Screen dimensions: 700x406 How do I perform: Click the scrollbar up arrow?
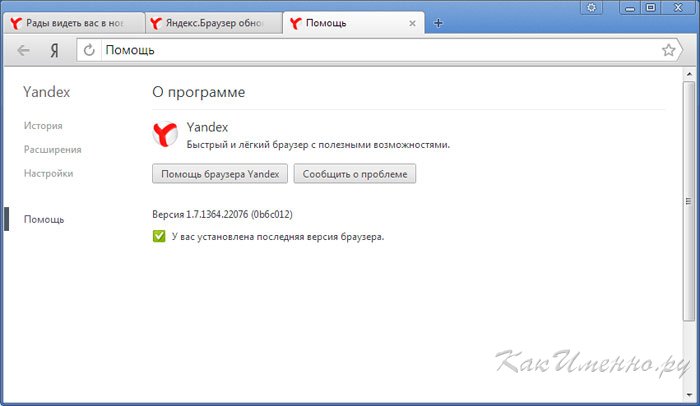(689, 74)
